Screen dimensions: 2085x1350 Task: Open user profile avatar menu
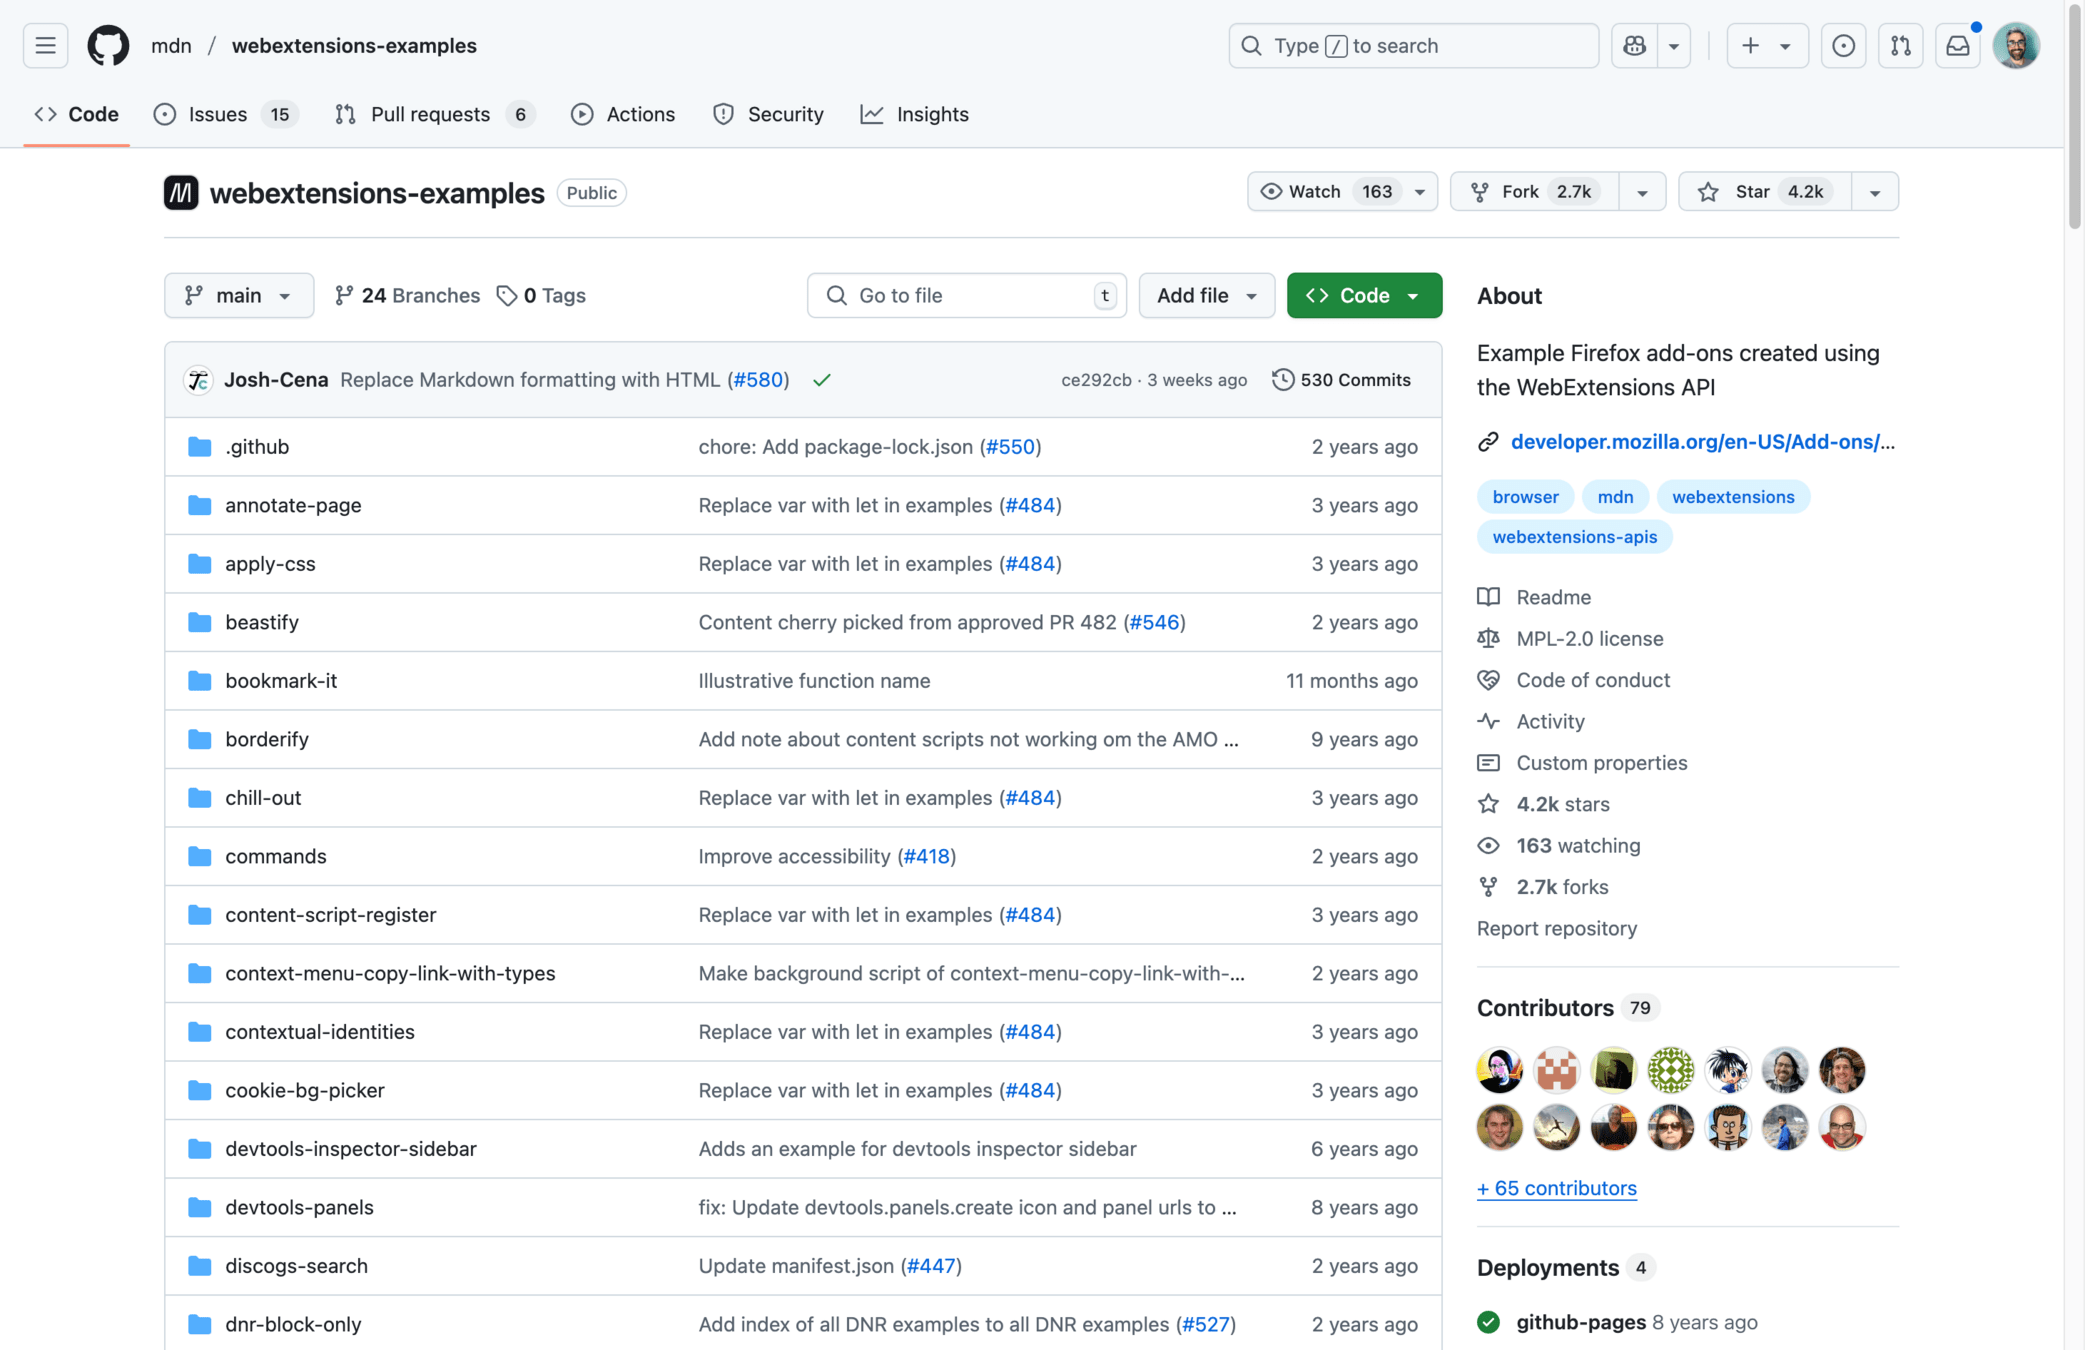tap(2016, 45)
